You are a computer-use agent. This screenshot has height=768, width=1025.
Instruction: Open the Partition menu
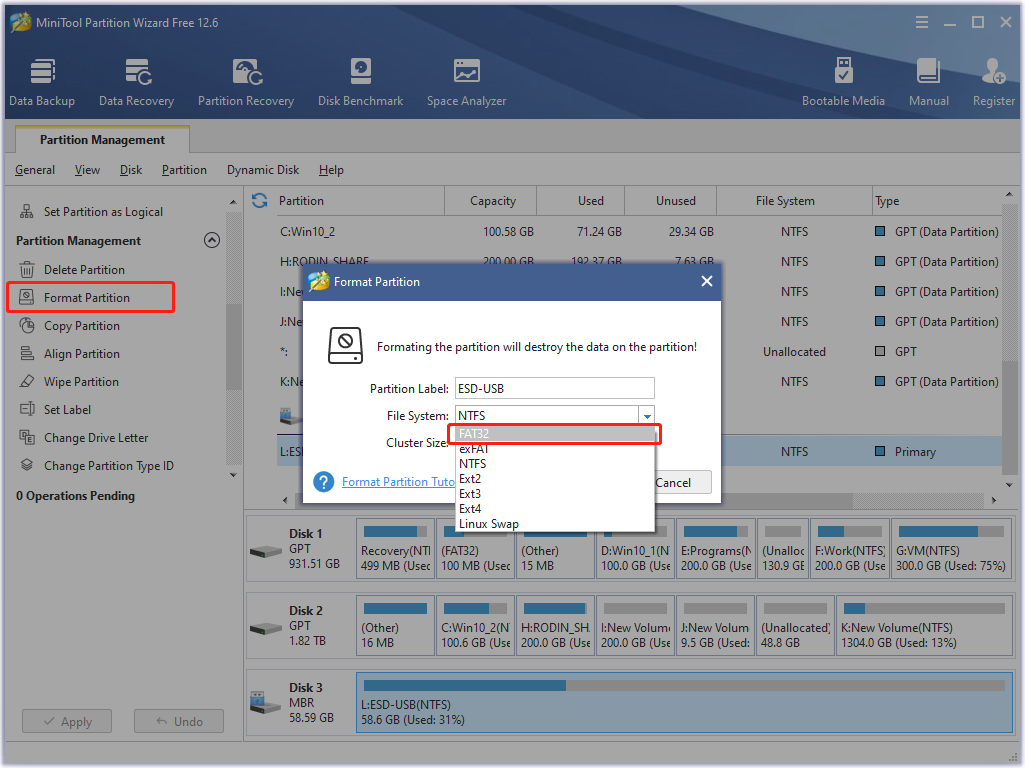click(184, 170)
